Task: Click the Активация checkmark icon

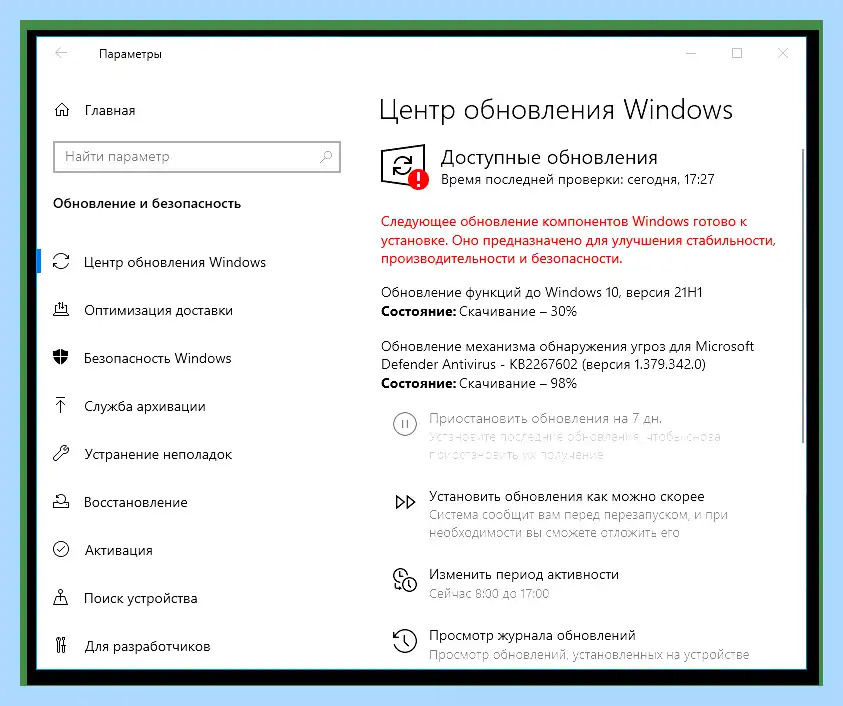Action: (61, 550)
